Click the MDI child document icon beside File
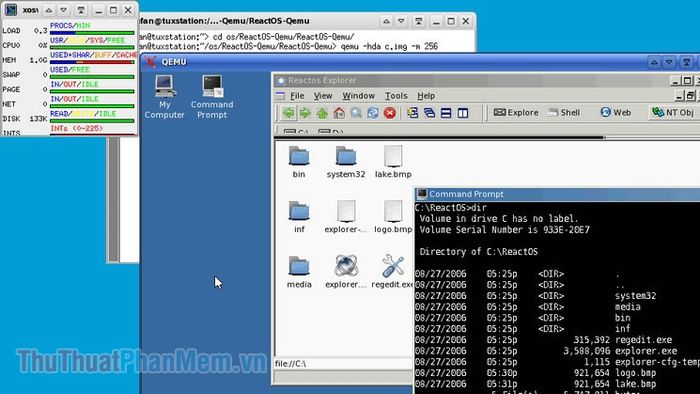Image resolution: width=700 pixels, height=394 pixels. (x=280, y=95)
